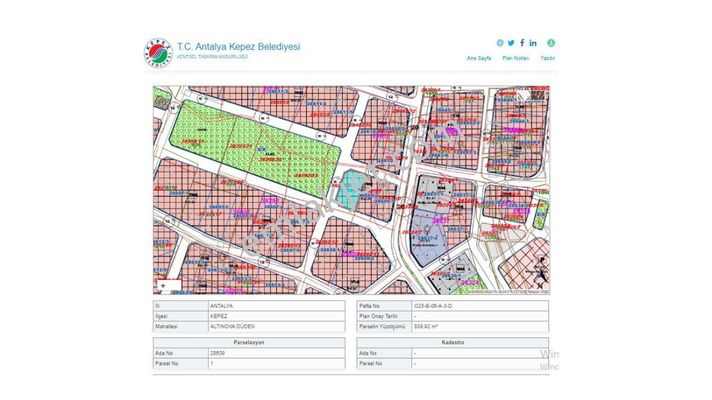Click the Pafta No label
712x400 pixels.
pyautogui.click(x=369, y=306)
